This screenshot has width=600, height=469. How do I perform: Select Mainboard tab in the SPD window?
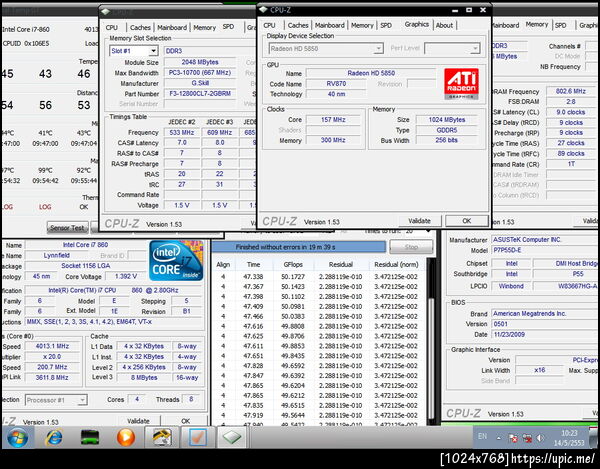172,28
